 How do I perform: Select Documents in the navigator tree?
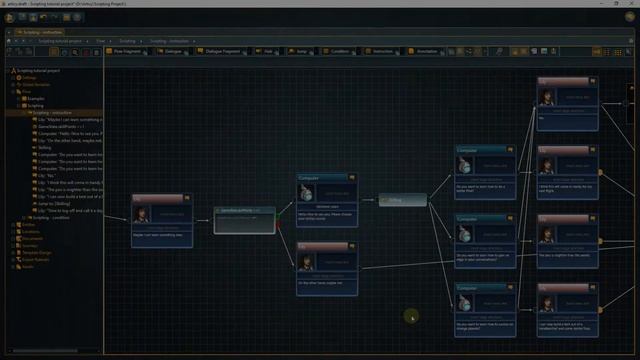(x=32, y=238)
